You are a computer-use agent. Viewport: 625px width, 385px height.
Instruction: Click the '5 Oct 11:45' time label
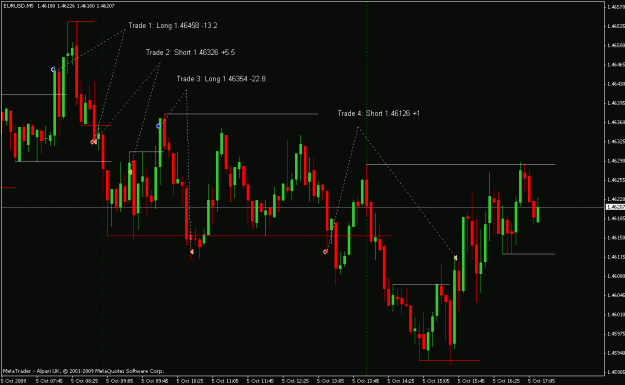coord(260,381)
